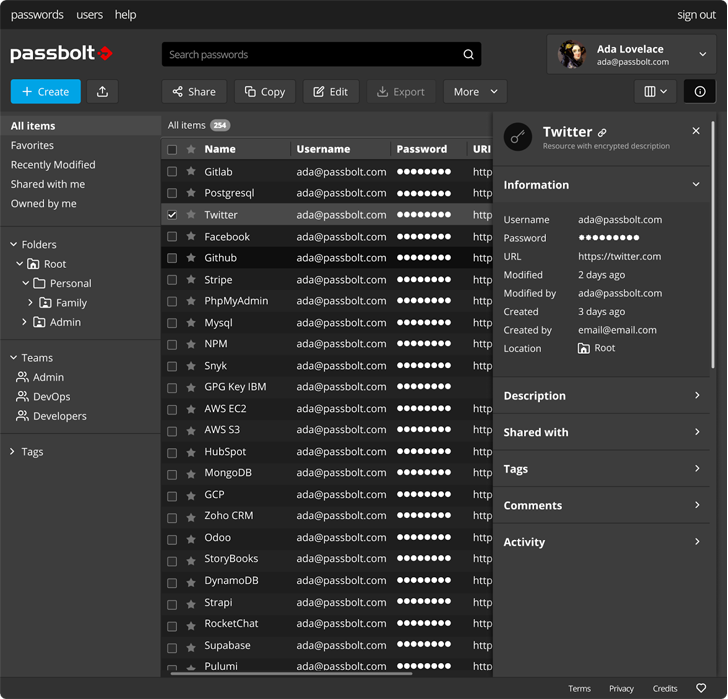Toggle the info panel icon
728x699 pixels.
click(699, 92)
